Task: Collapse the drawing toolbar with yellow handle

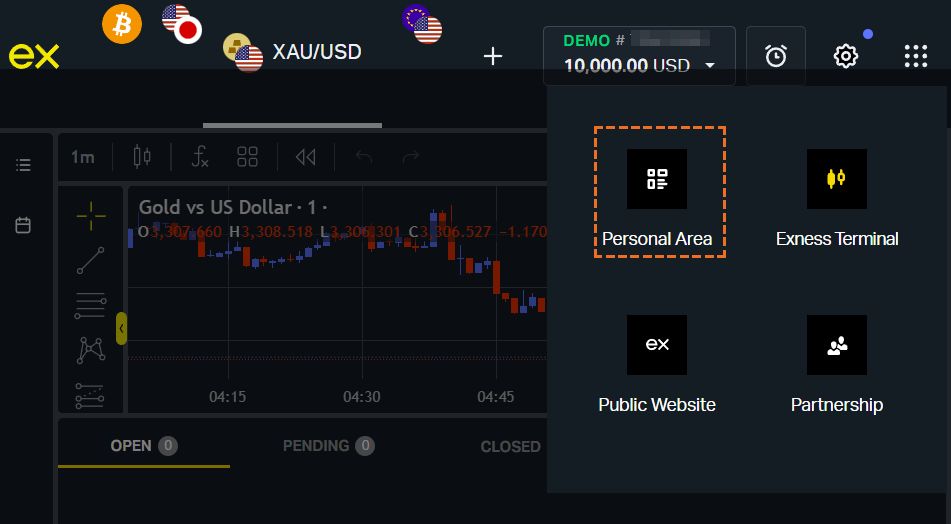Action: (121, 328)
